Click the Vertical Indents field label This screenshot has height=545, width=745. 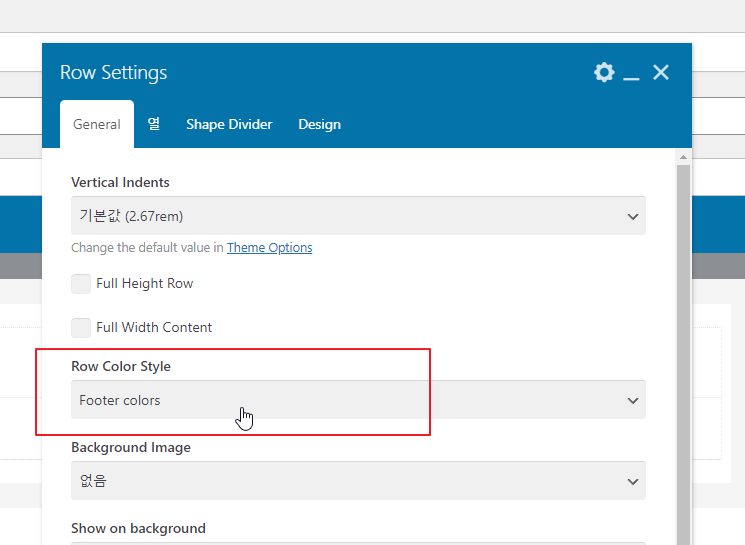120,183
